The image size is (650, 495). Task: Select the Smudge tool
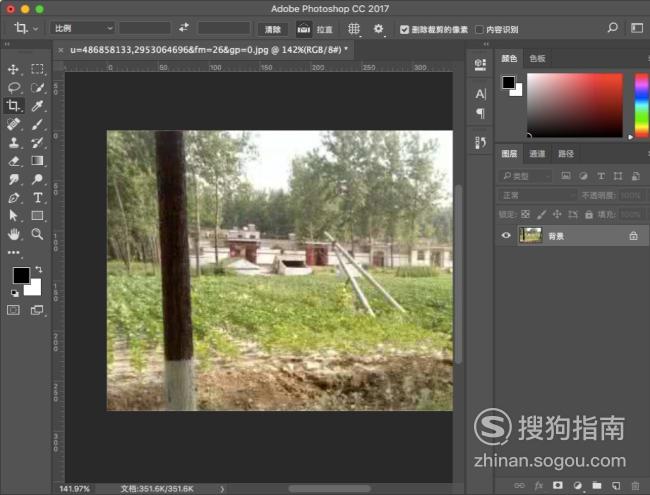pyautogui.click(x=13, y=179)
